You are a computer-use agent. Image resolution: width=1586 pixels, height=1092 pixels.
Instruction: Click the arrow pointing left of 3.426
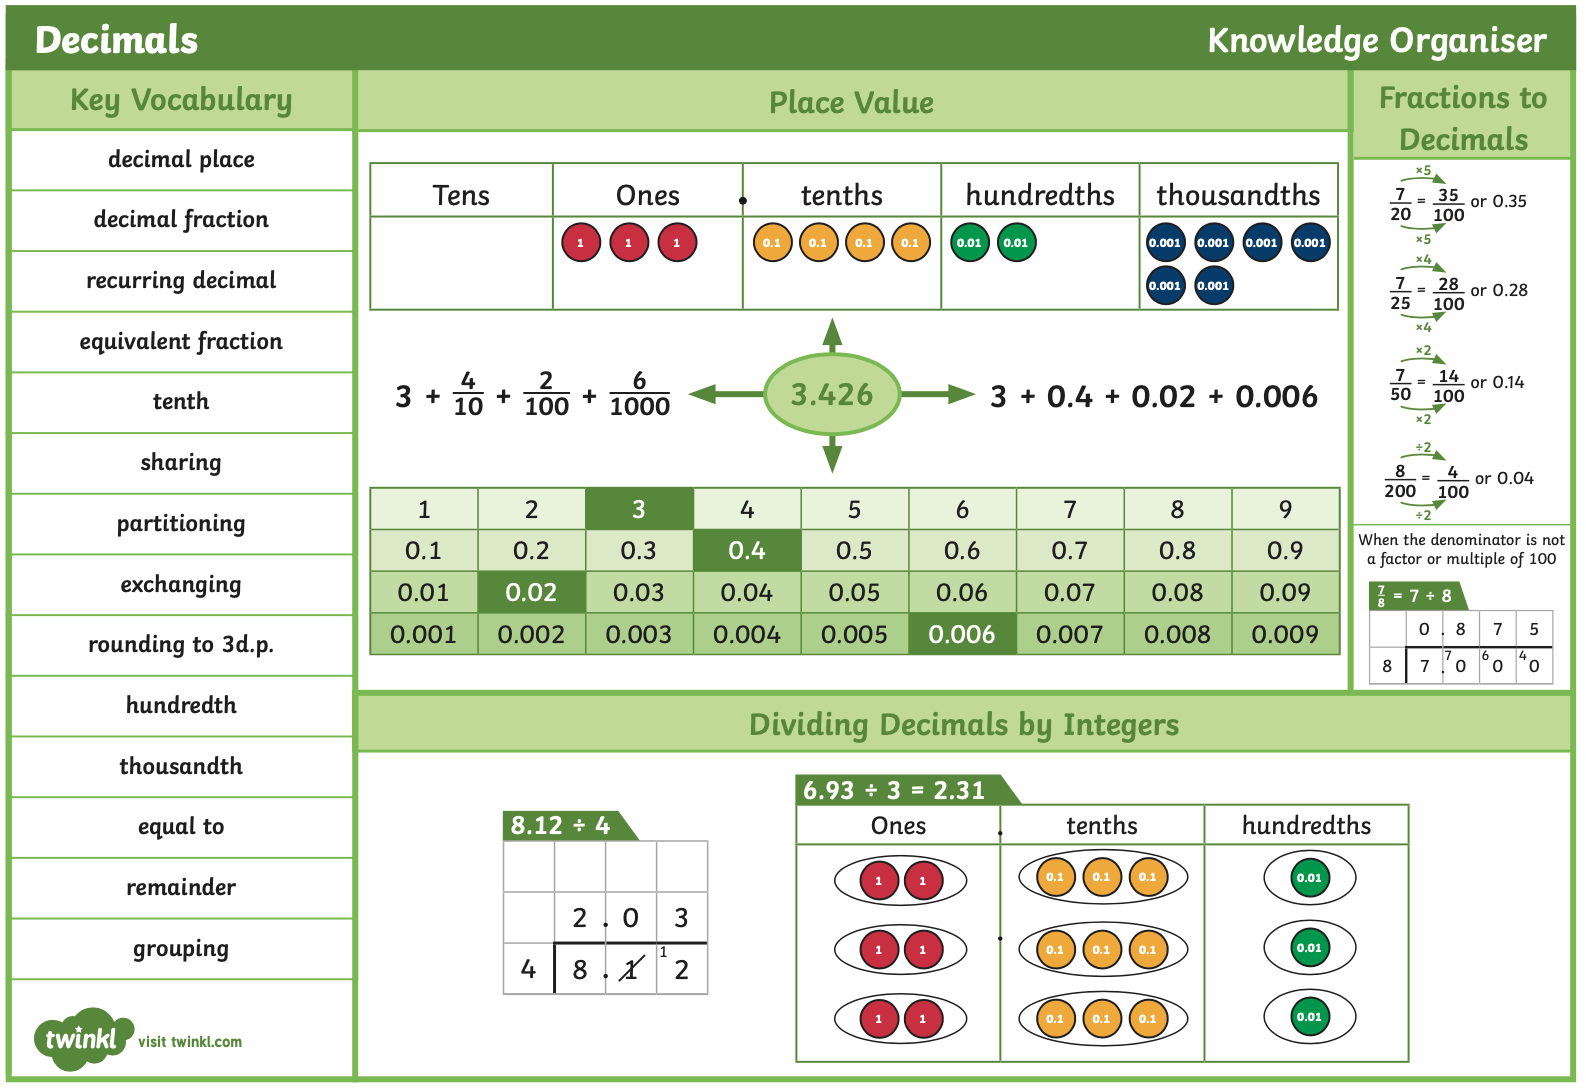point(726,394)
